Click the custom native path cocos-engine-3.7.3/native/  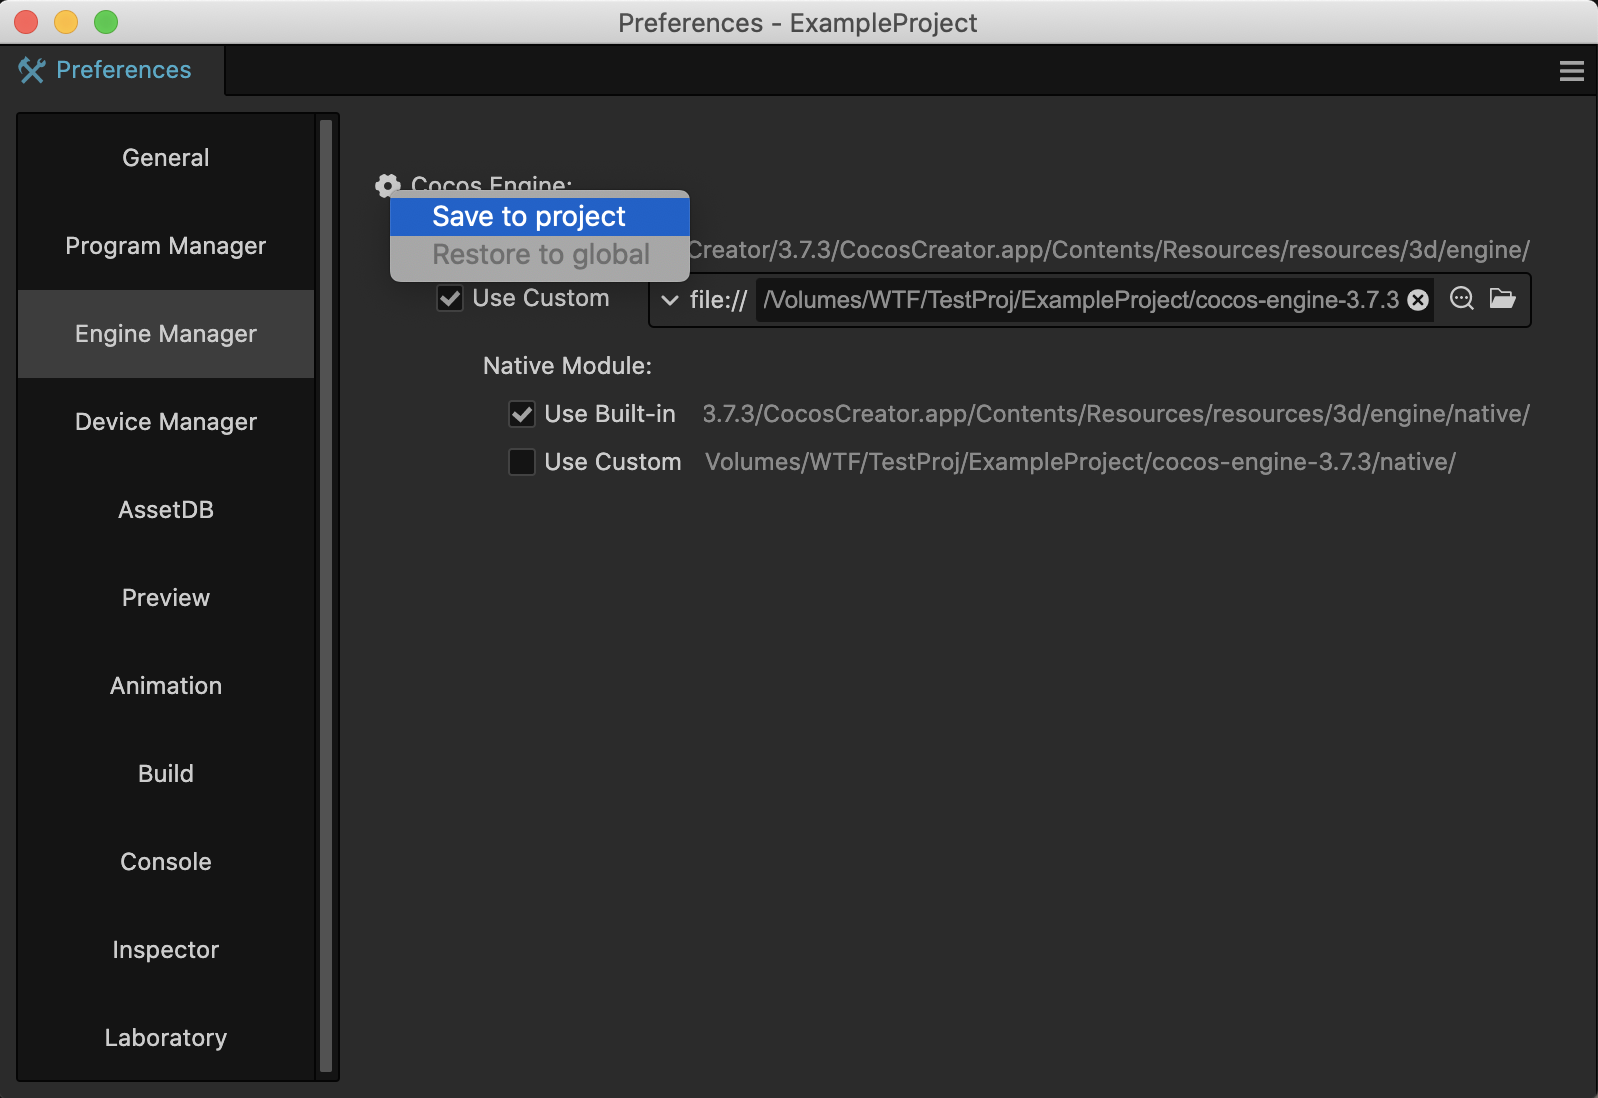click(1080, 462)
